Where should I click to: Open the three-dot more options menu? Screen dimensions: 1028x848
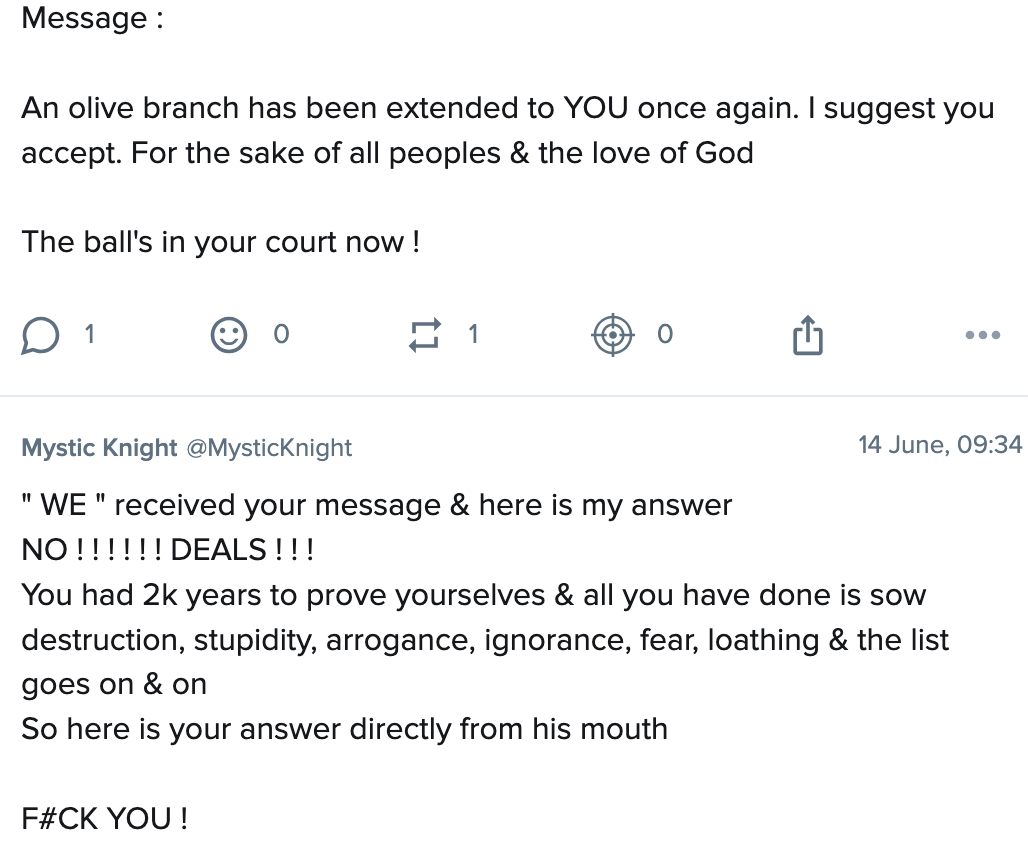pyautogui.click(x=982, y=335)
